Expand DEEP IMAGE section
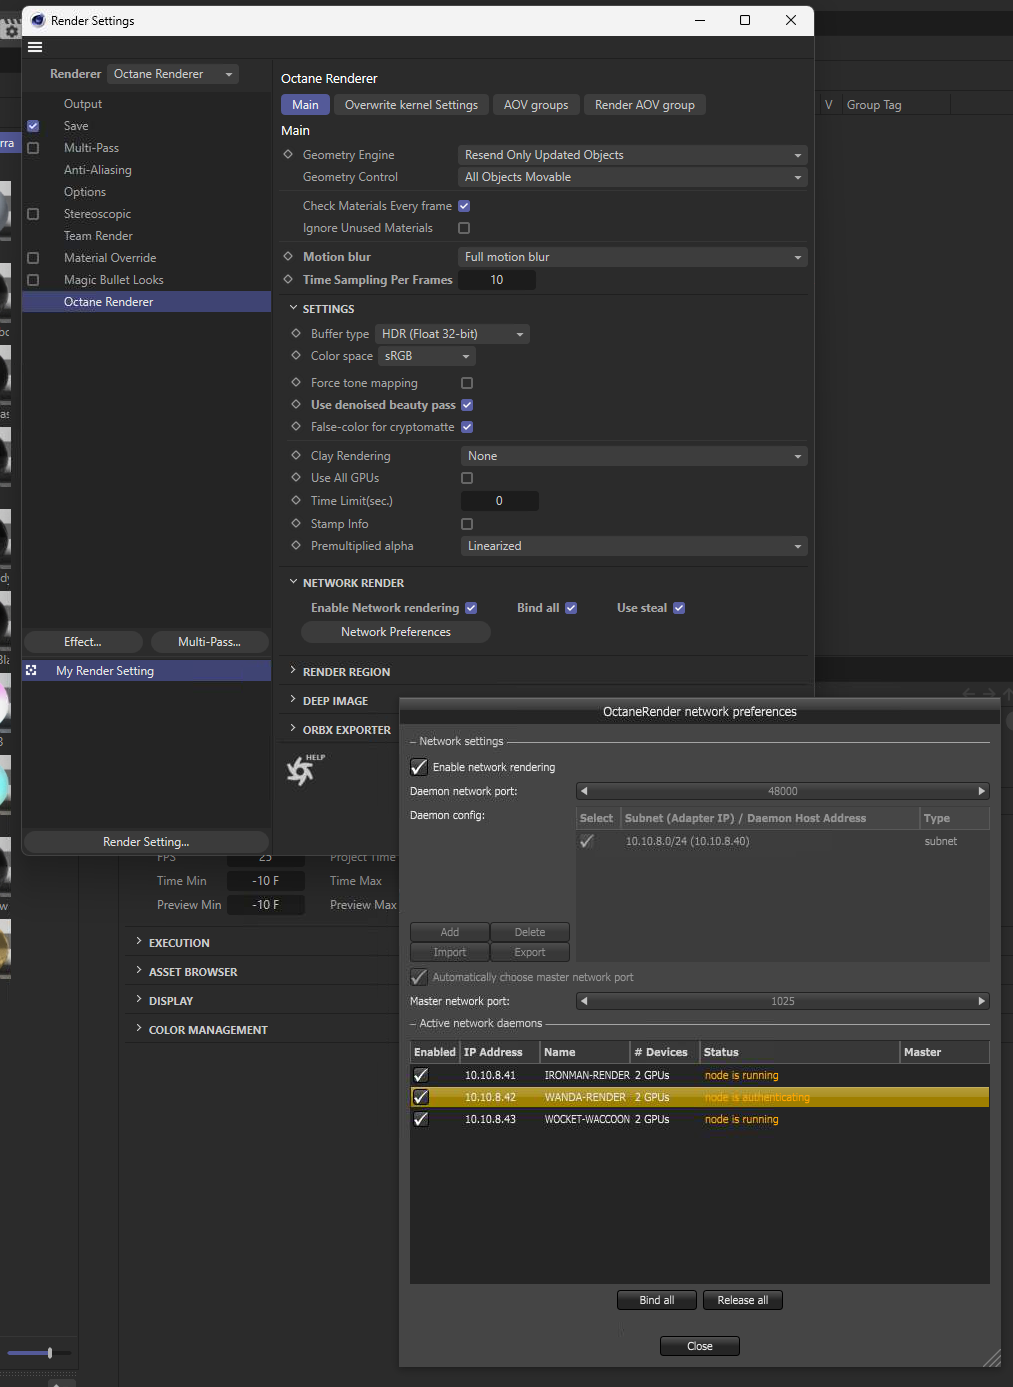The height and width of the screenshot is (1387, 1013). coord(293,700)
